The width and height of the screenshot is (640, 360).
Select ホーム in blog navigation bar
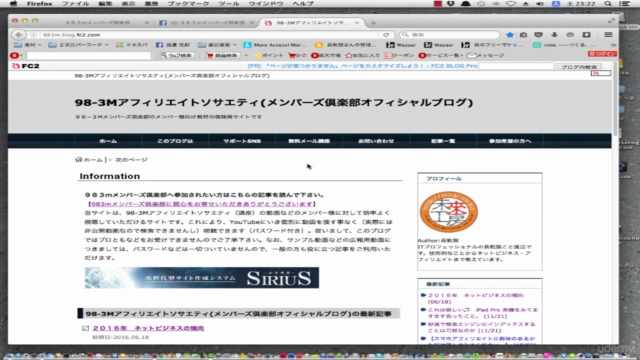coord(108,141)
